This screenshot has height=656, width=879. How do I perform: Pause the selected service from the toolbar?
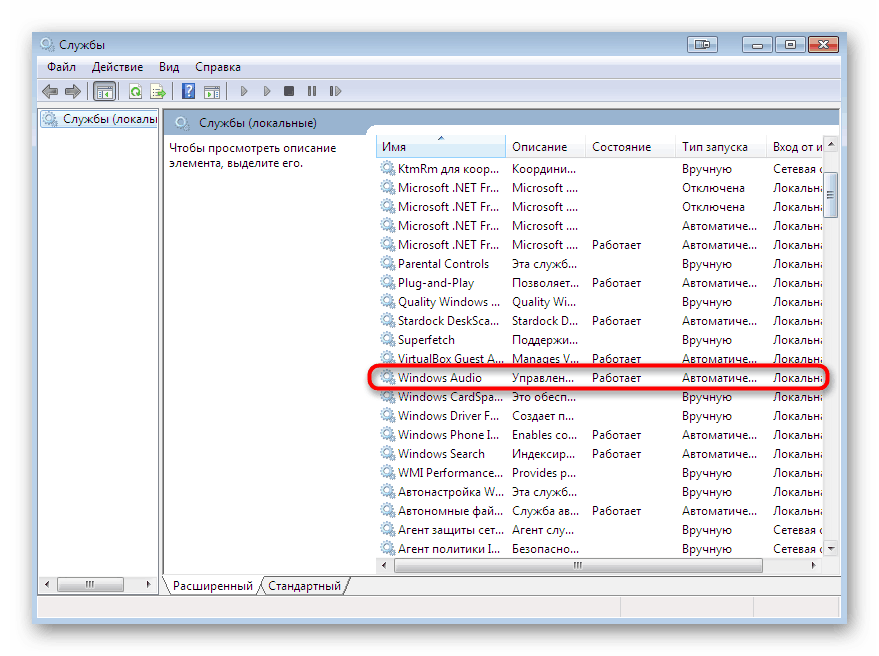pyautogui.click(x=311, y=91)
